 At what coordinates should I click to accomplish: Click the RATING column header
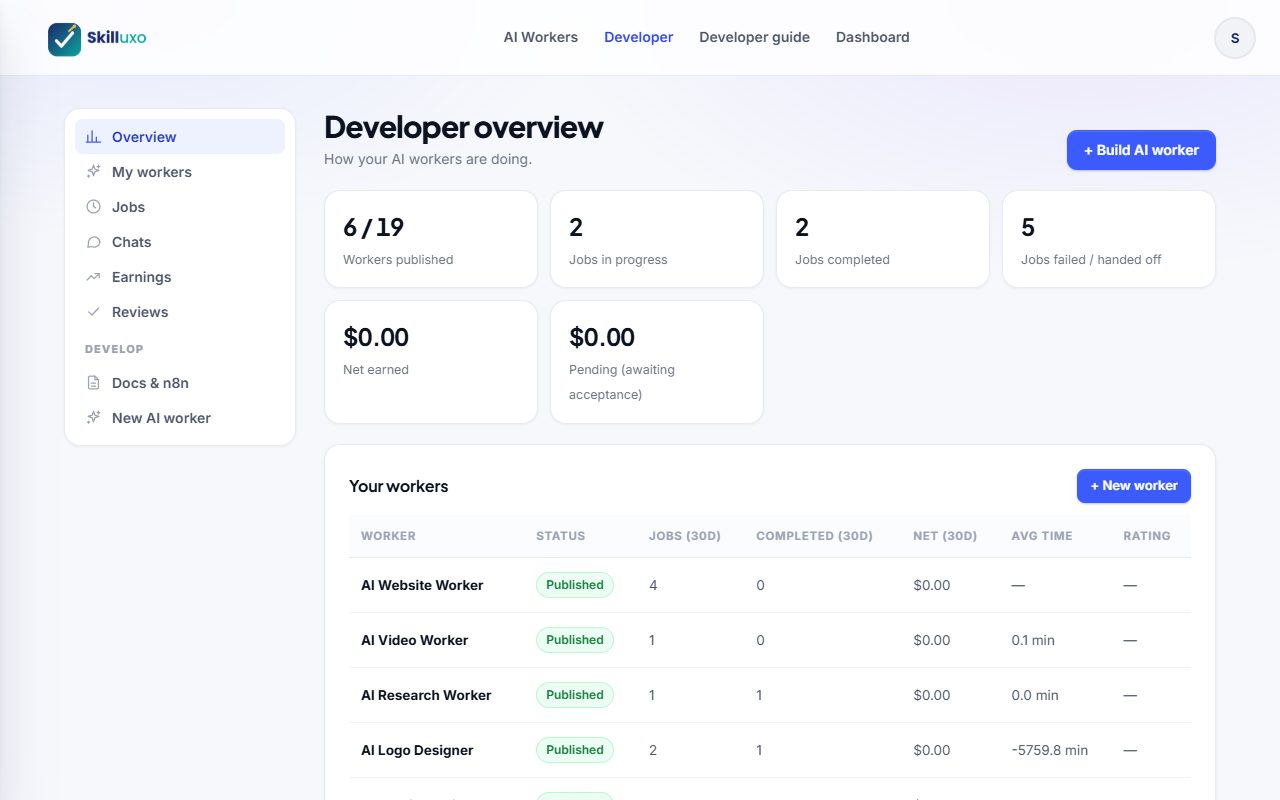coord(1147,536)
